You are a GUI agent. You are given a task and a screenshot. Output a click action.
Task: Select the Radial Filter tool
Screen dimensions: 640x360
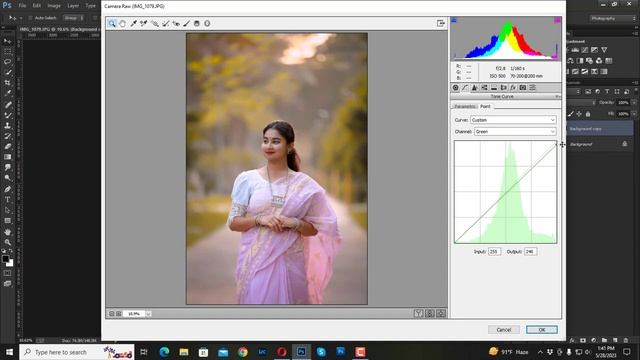(207, 24)
